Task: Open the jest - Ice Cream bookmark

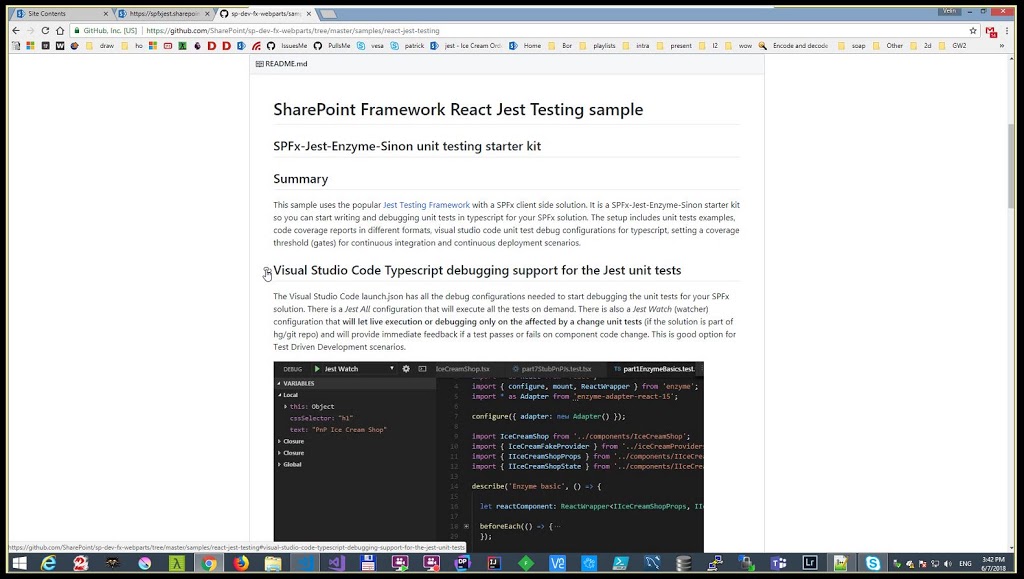Action: point(466,46)
